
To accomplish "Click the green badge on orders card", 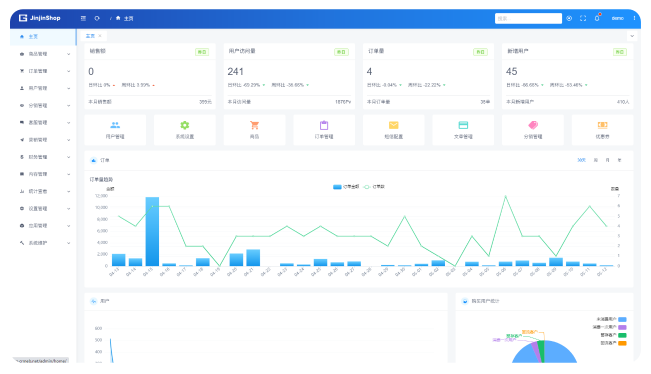I will (x=480, y=52).
